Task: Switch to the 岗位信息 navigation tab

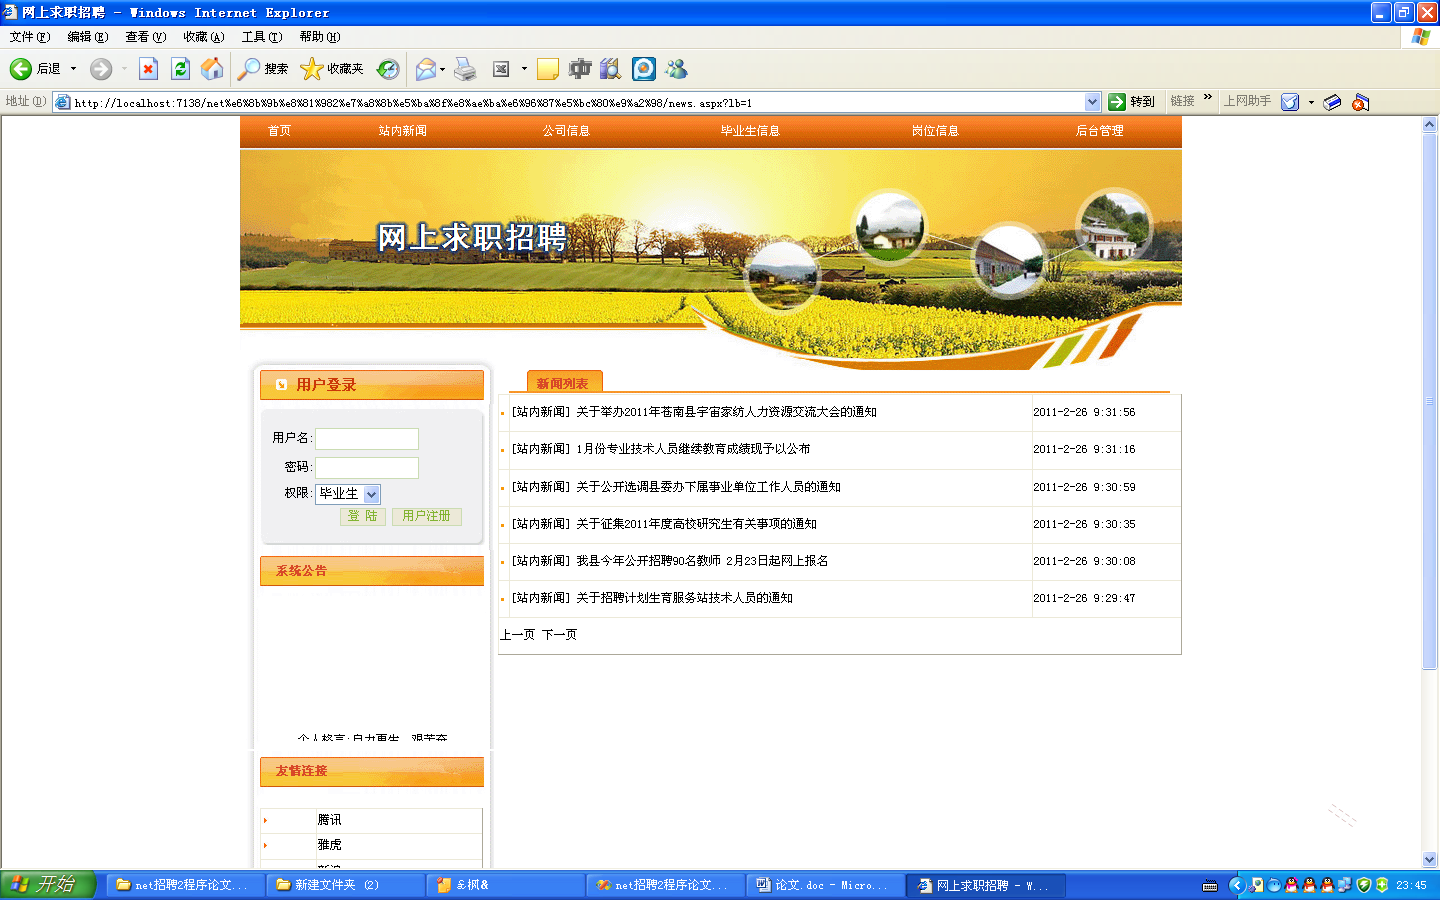Action: [x=934, y=130]
